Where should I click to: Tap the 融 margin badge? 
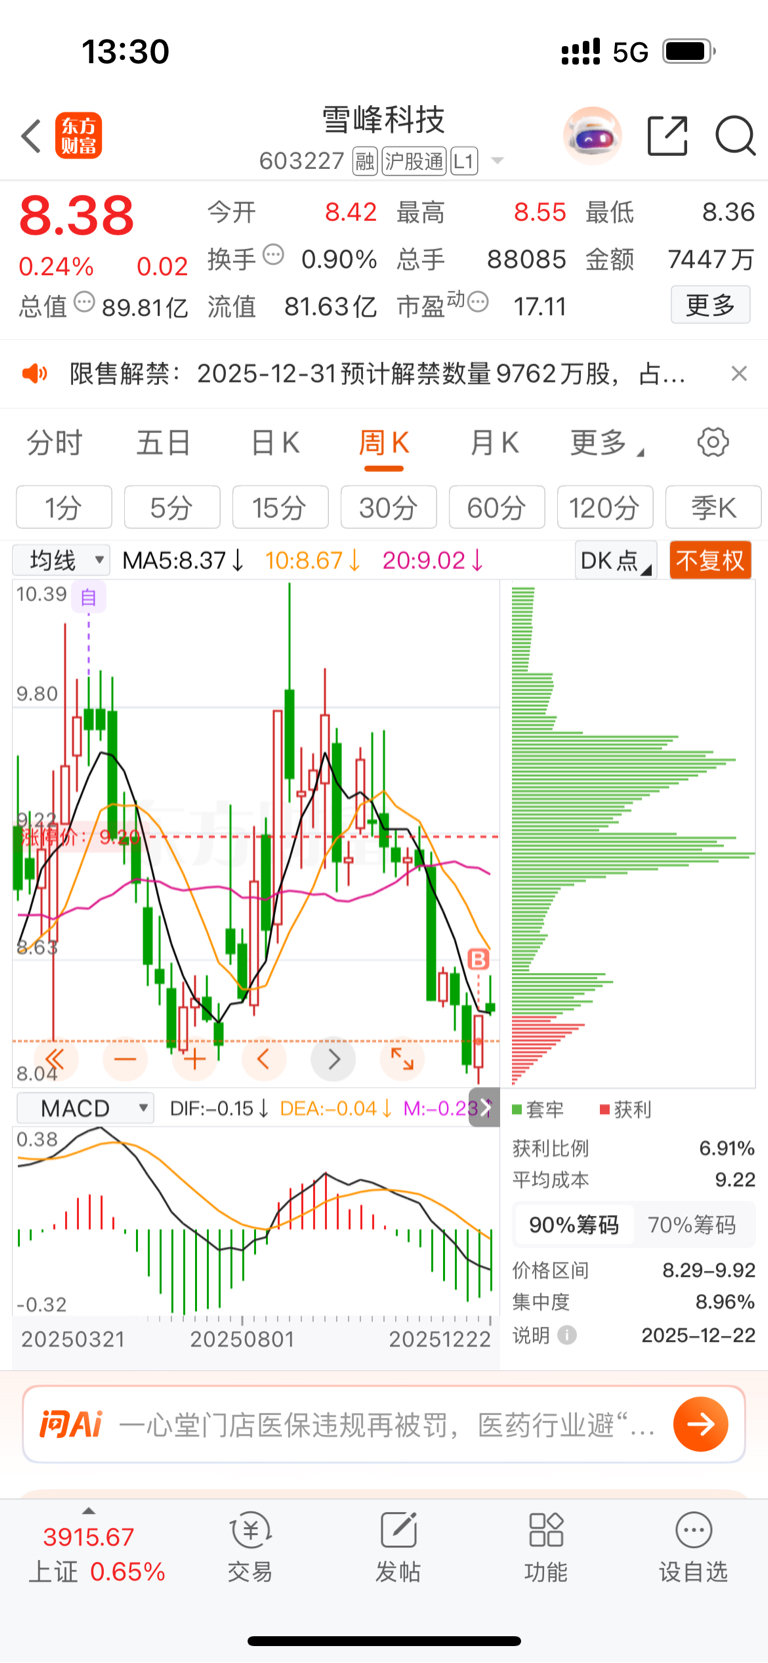click(x=365, y=161)
